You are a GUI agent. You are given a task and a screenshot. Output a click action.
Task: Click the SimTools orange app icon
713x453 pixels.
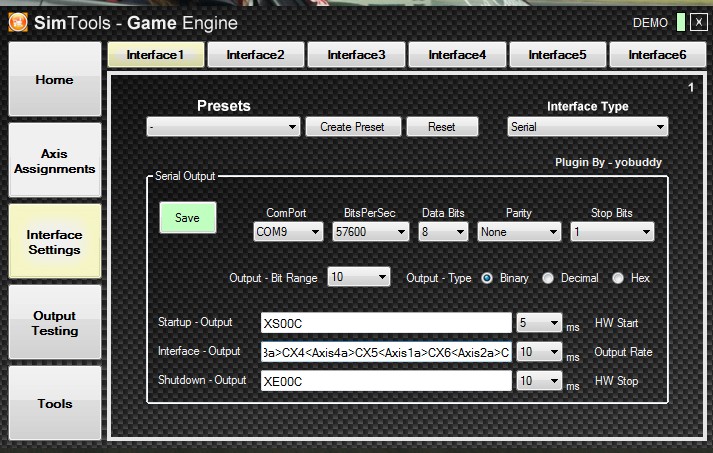pos(18,22)
